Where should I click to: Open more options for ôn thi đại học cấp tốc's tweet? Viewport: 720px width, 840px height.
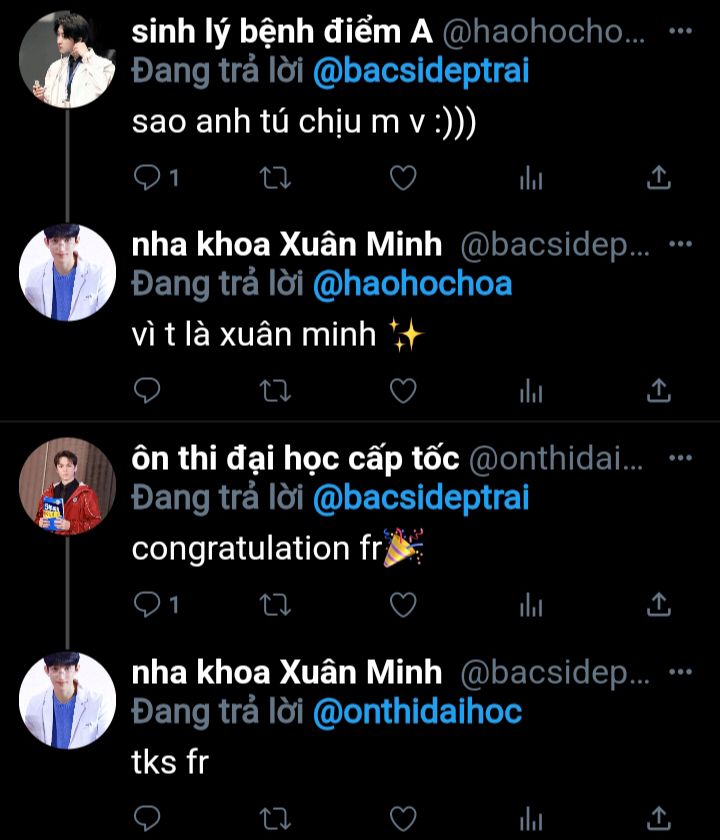[x=680, y=458]
